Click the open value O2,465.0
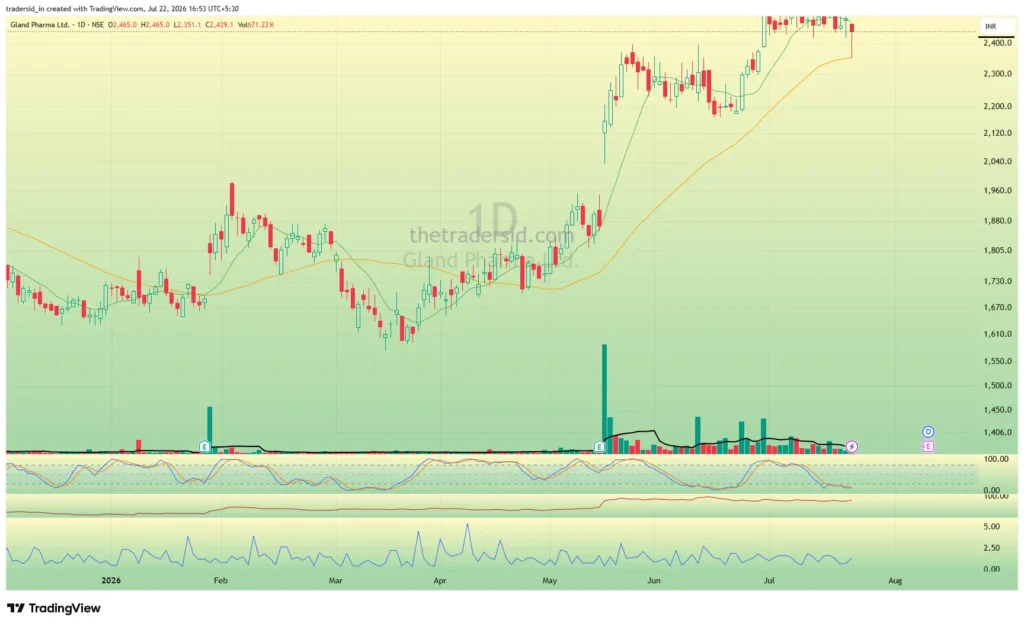This screenshot has width=1024, height=626. tap(123, 25)
